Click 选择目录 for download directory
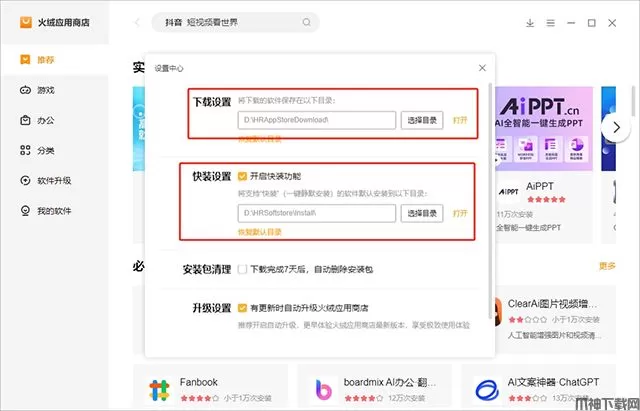This screenshot has height=411, width=640. (422, 119)
